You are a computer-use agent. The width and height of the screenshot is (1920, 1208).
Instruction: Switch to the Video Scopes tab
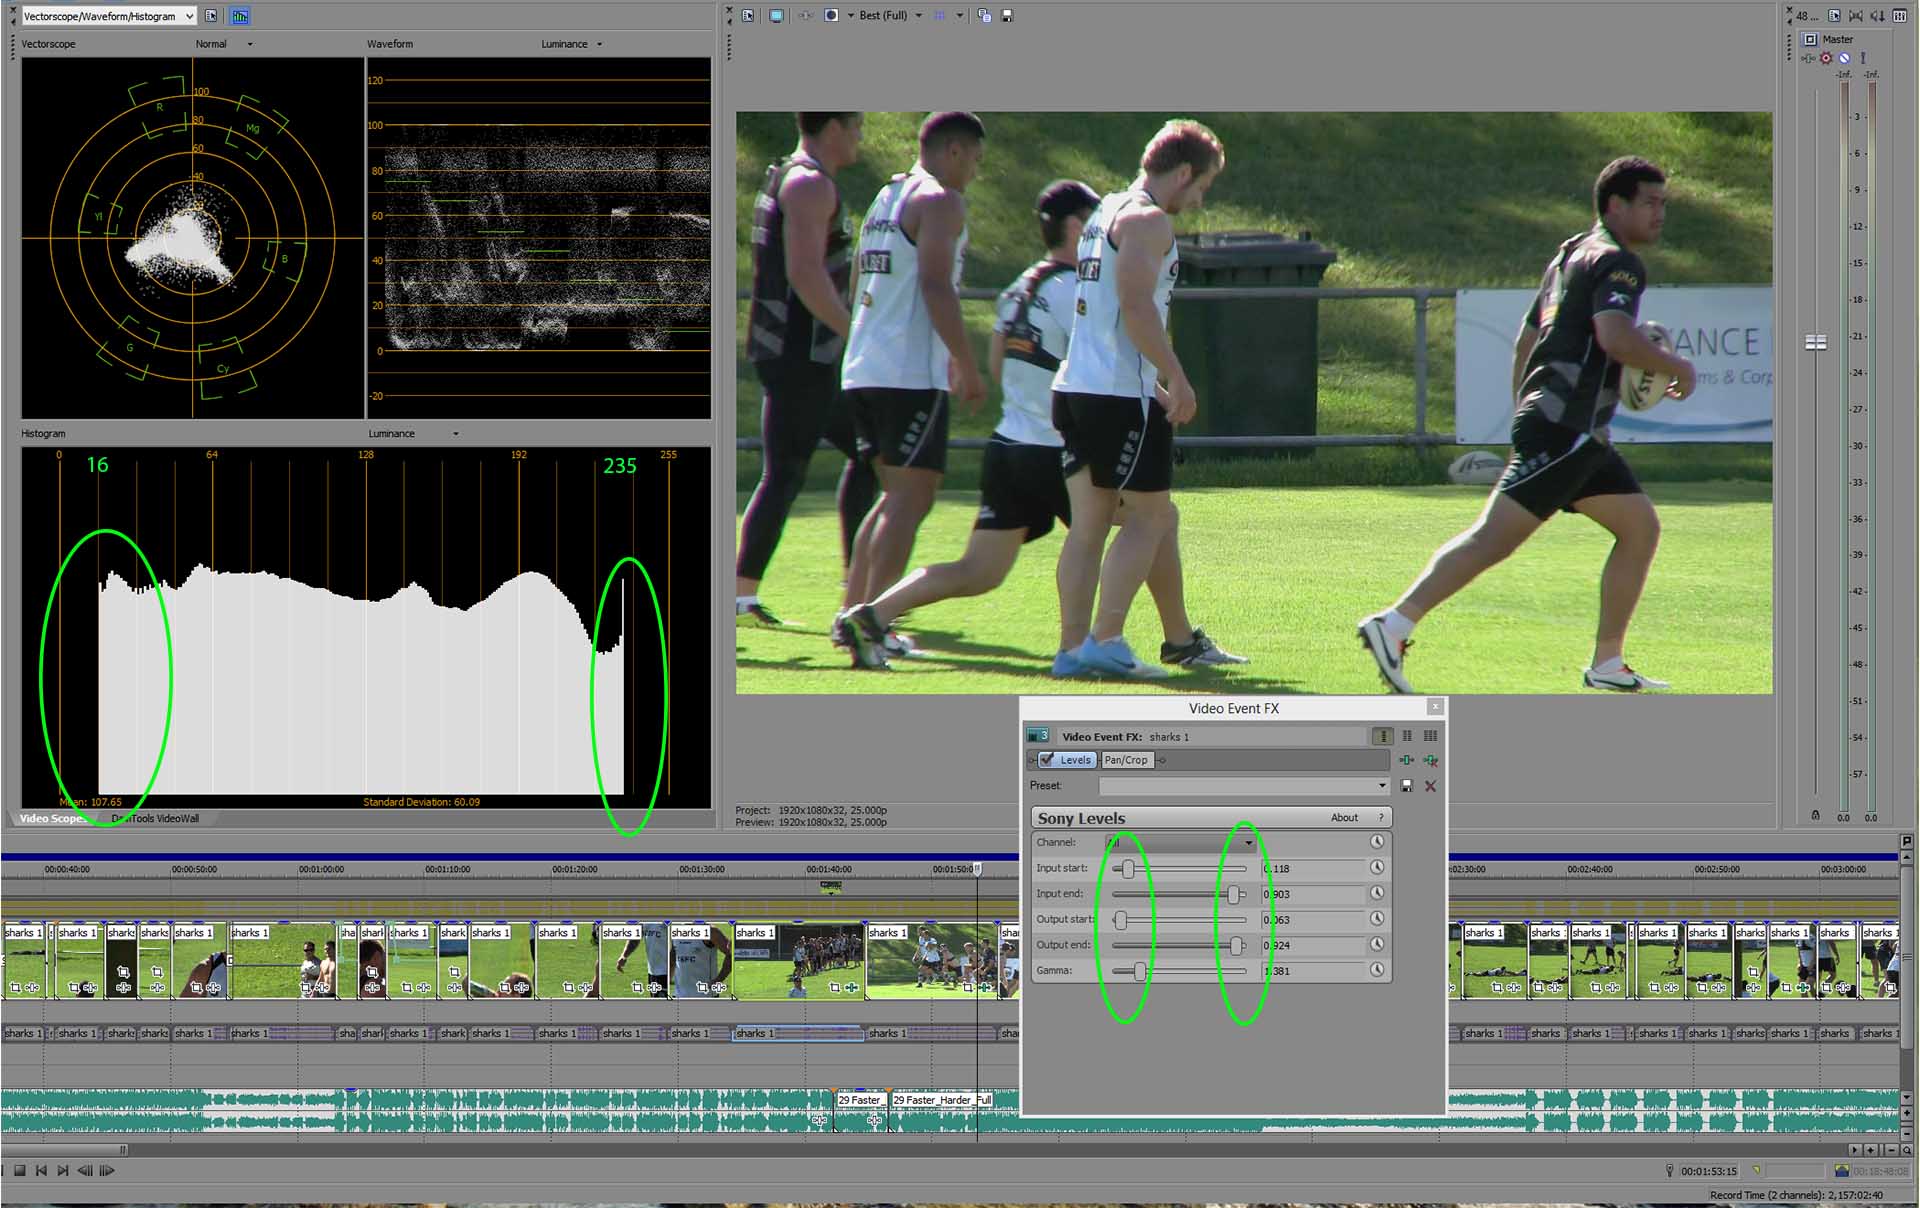pos(52,819)
